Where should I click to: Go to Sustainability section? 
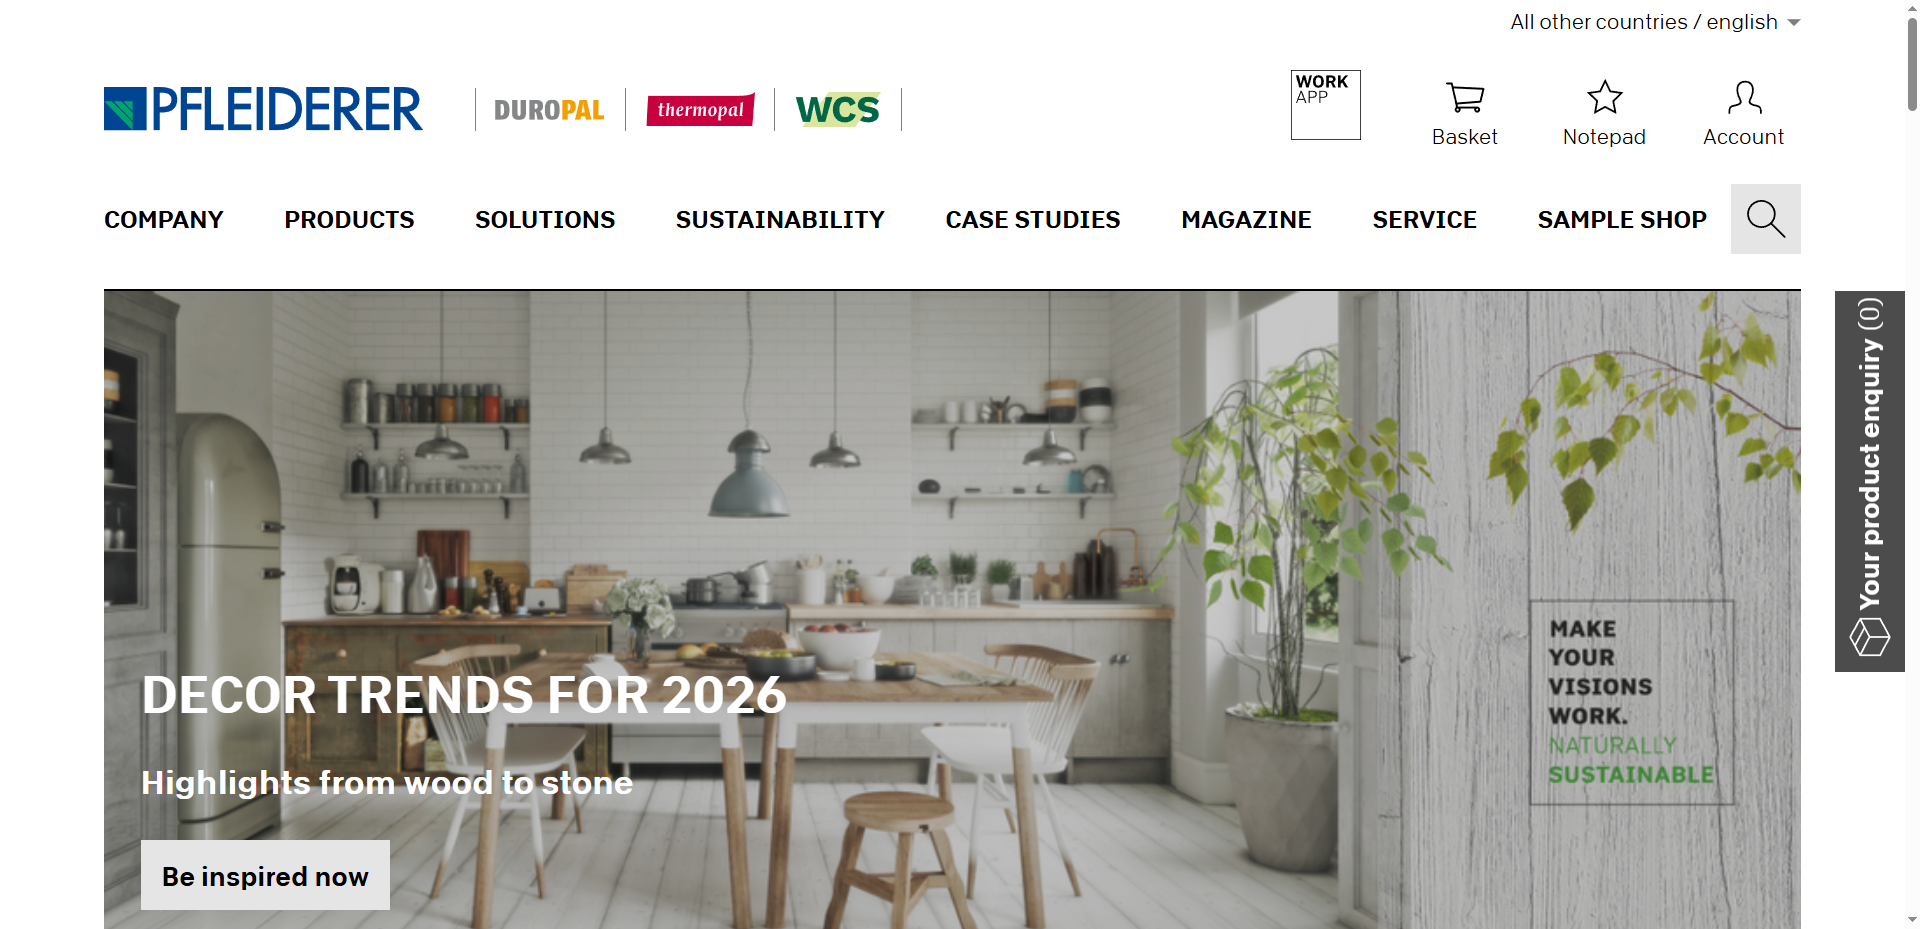[780, 220]
